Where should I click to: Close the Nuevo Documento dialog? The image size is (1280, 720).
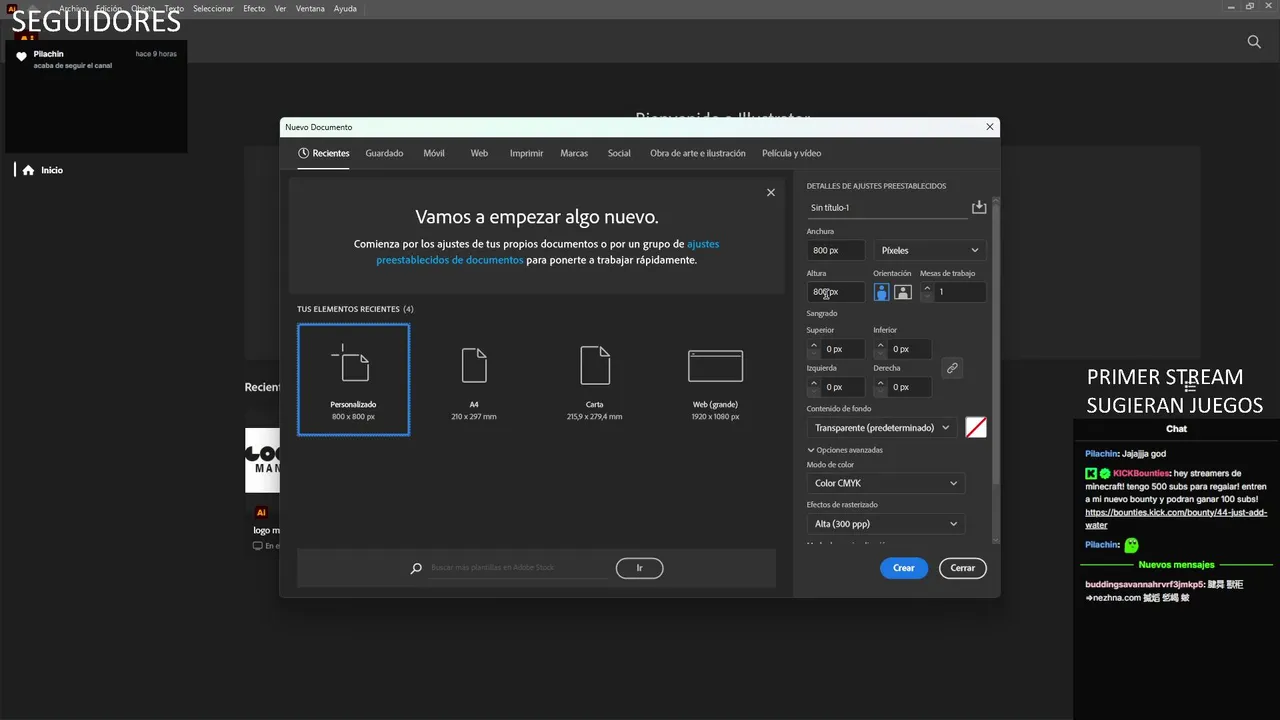[x=990, y=127]
